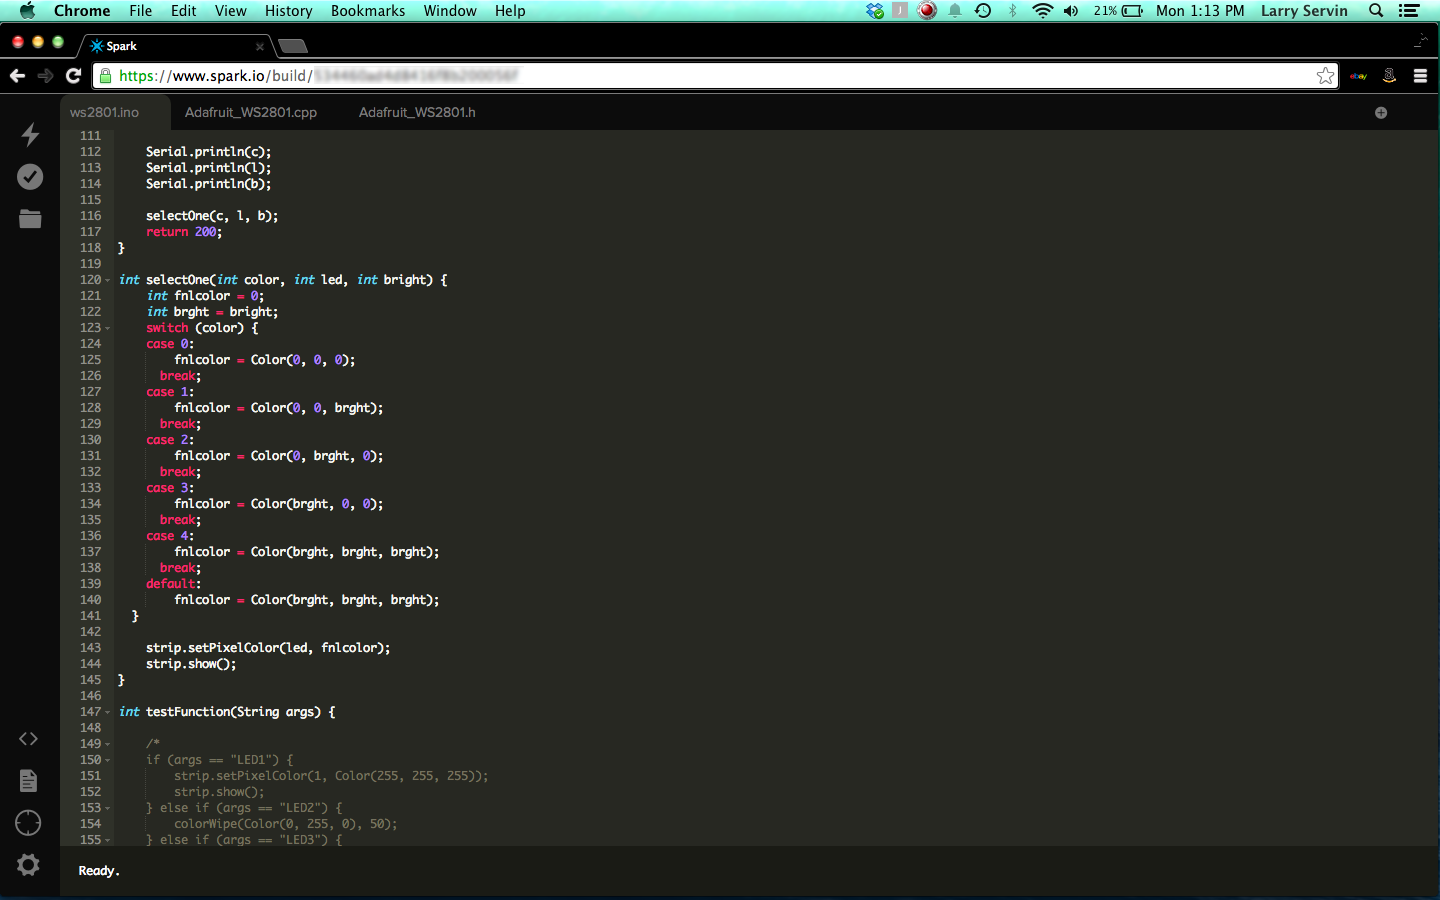Open the battery status at 21%
1440x900 pixels.
click(1118, 11)
